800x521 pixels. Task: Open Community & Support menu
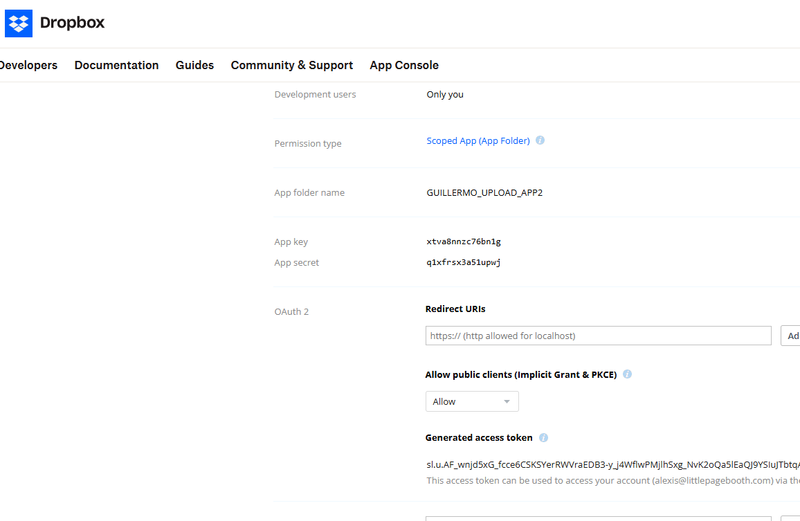pos(291,65)
